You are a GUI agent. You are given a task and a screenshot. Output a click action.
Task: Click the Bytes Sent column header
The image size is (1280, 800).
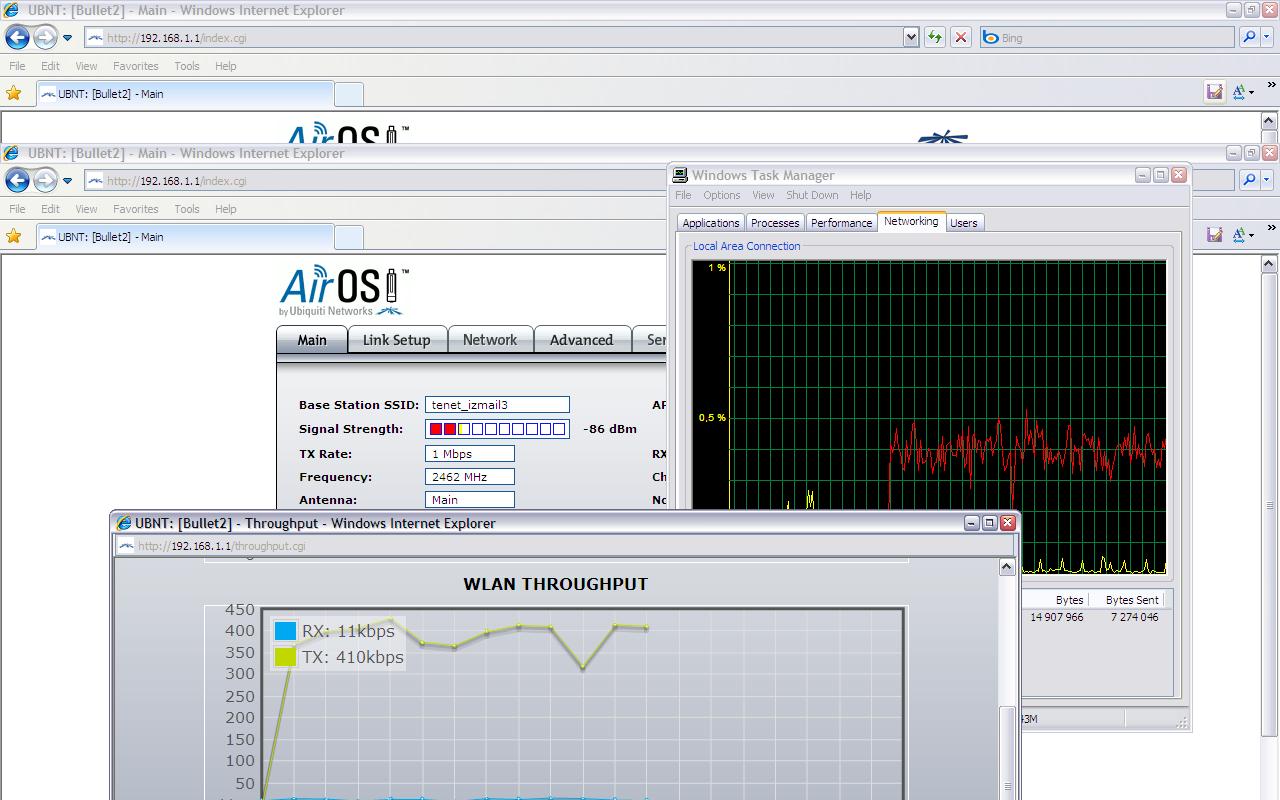point(1131,600)
